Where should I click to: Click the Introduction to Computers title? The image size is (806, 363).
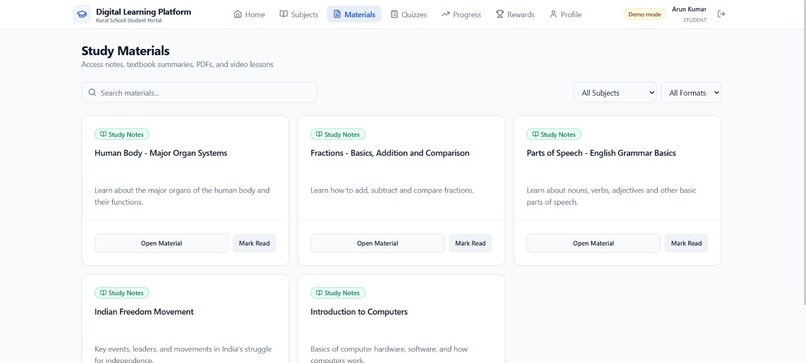pos(359,312)
